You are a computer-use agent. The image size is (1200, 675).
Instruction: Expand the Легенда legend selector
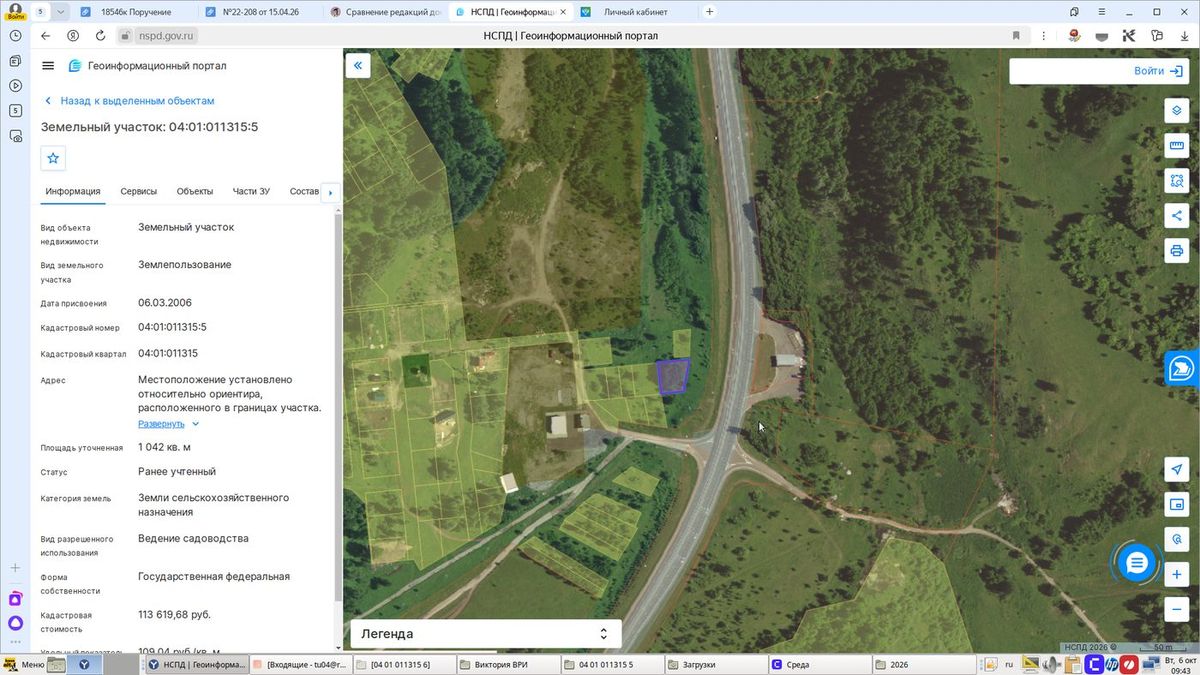pos(485,634)
